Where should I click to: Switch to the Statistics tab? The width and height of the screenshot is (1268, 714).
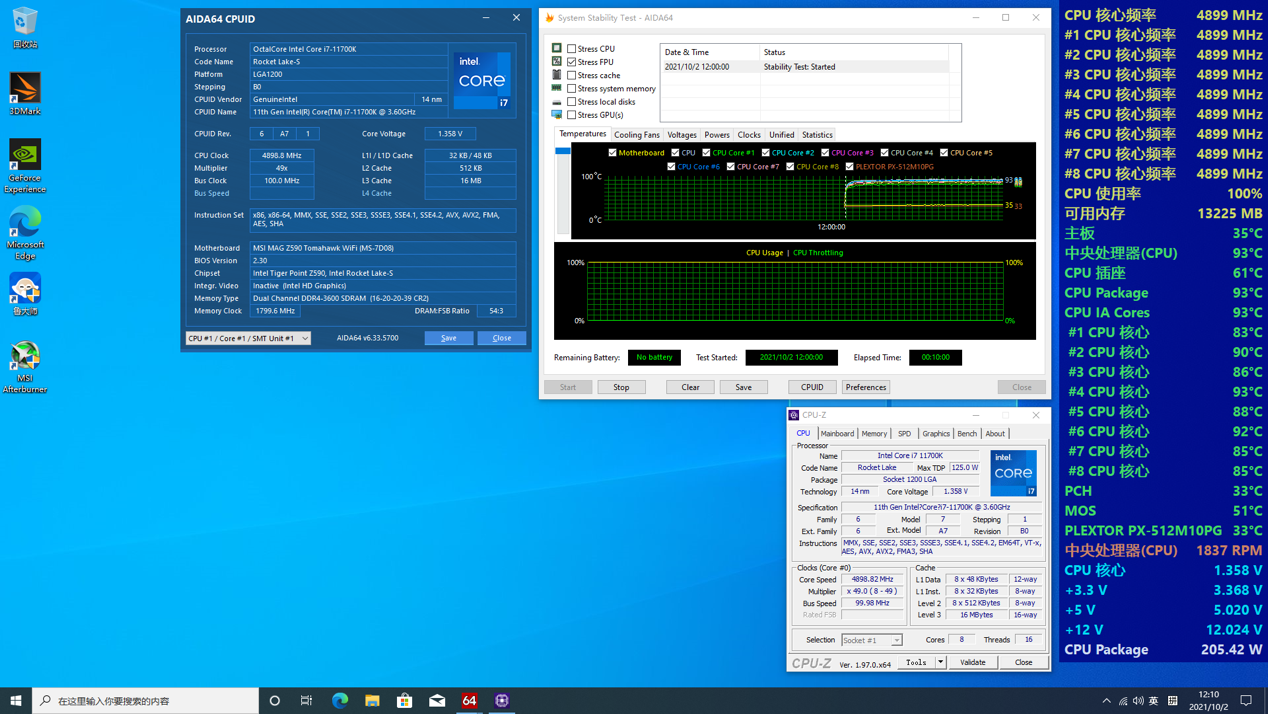click(817, 135)
